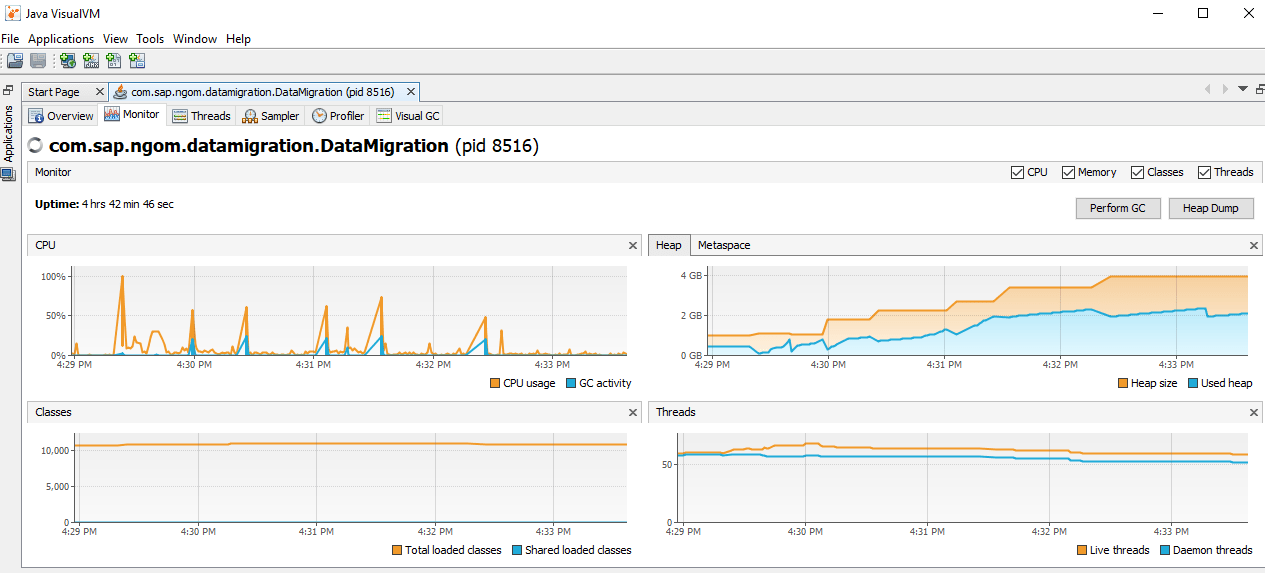Open the Profiler tab
The image size is (1265, 573).
[x=338, y=116]
